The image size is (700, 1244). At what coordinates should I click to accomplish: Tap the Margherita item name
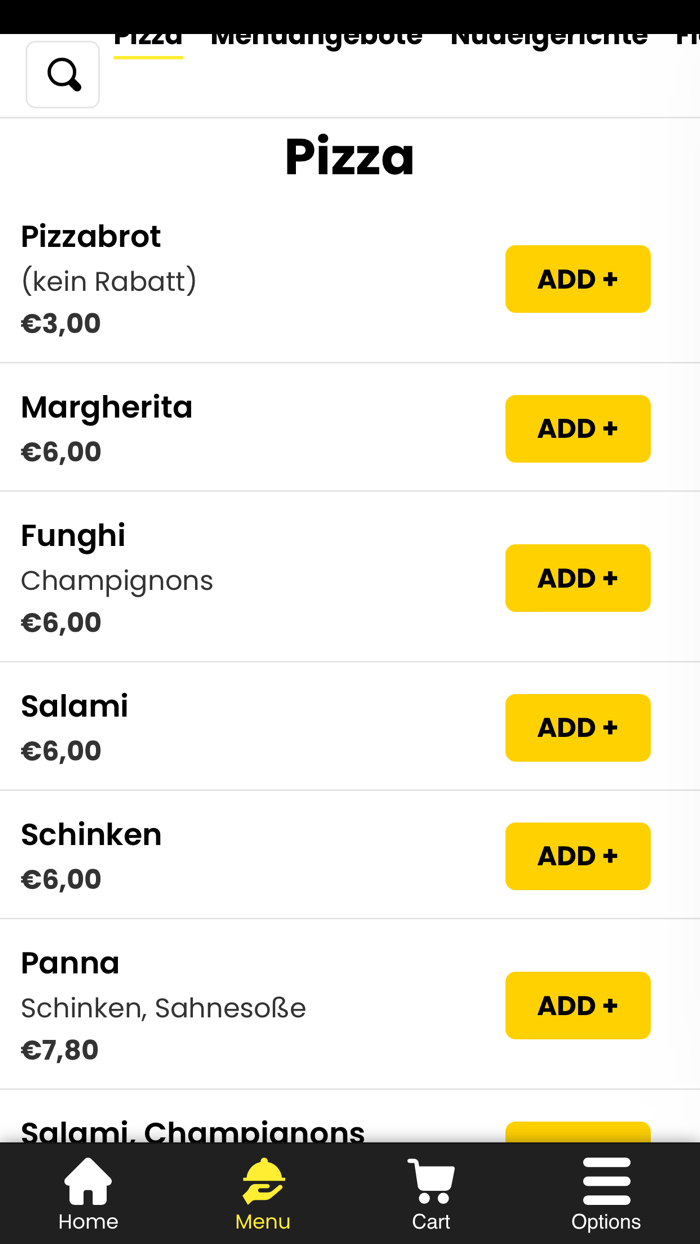point(107,407)
